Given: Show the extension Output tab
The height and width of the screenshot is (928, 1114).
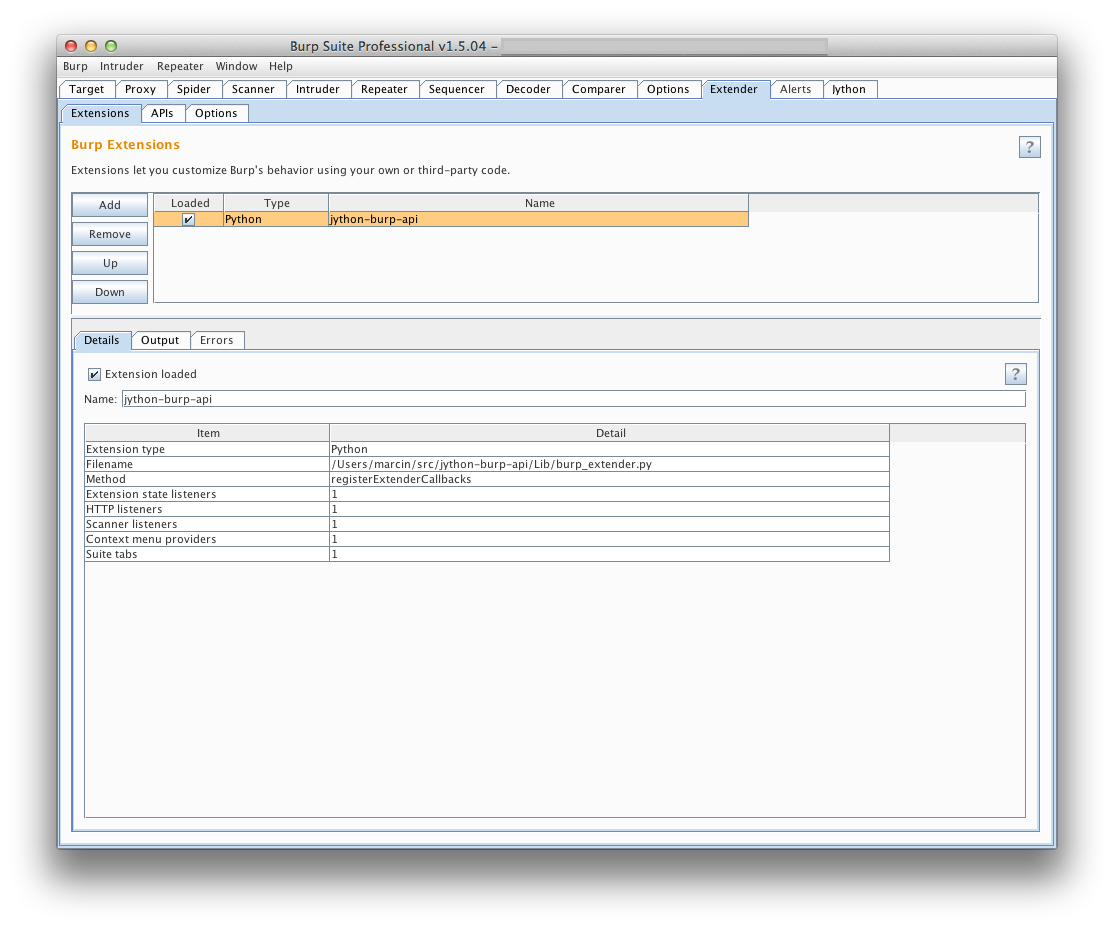Looking at the screenshot, I should click(160, 340).
